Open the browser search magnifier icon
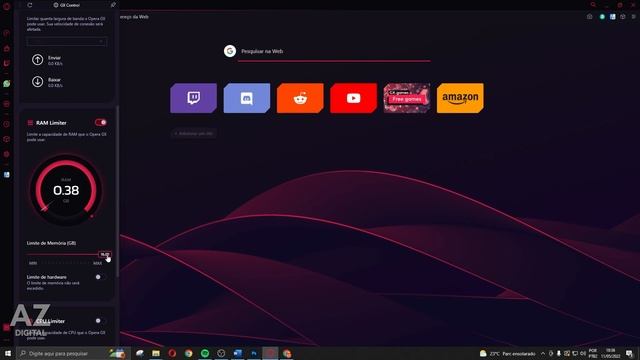This screenshot has width=640, height=360. coord(593,5)
